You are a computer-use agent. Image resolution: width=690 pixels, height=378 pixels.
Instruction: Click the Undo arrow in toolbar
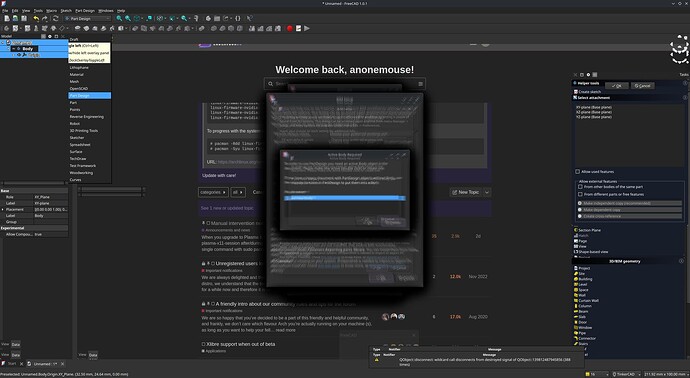click(36, 18)
